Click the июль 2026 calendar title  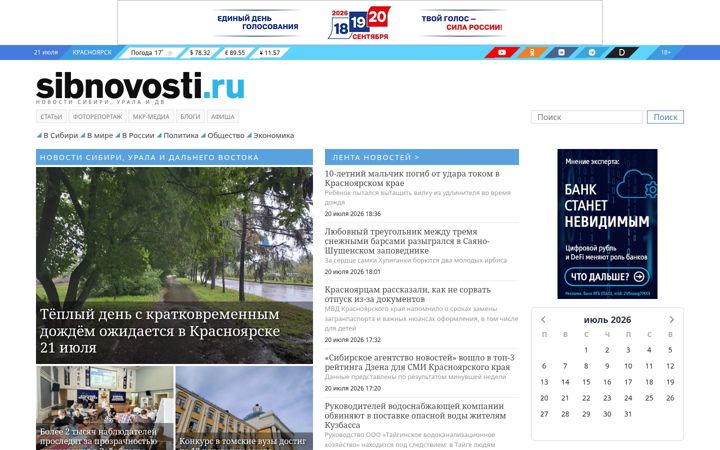point(607,320)
